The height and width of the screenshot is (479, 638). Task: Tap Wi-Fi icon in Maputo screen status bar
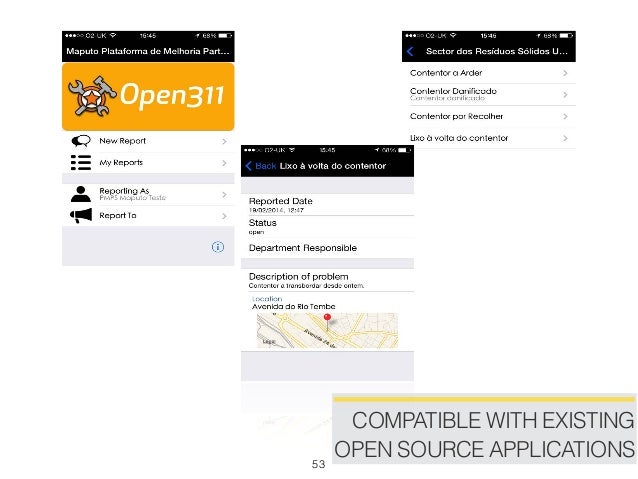click(x=113, y=35)
